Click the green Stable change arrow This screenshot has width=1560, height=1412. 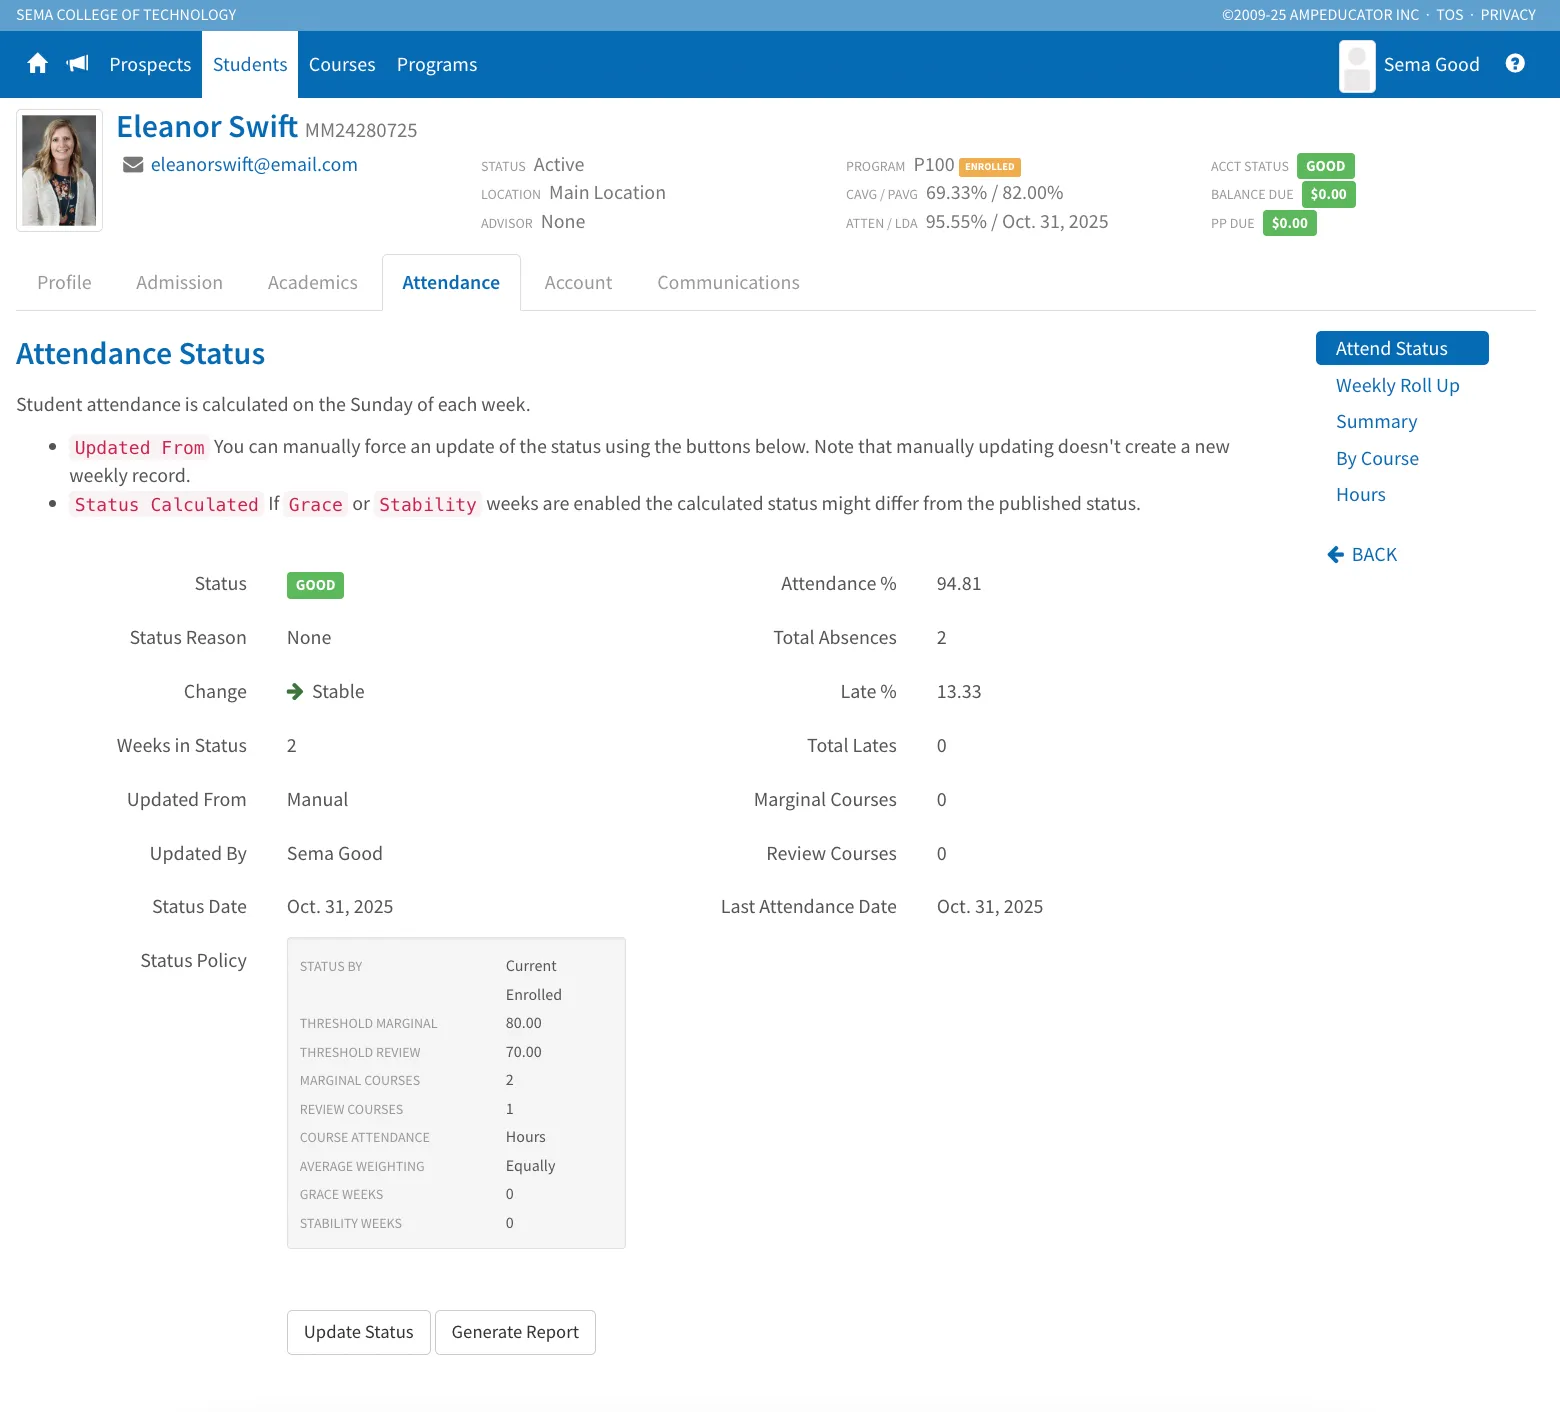coord(295,692)
